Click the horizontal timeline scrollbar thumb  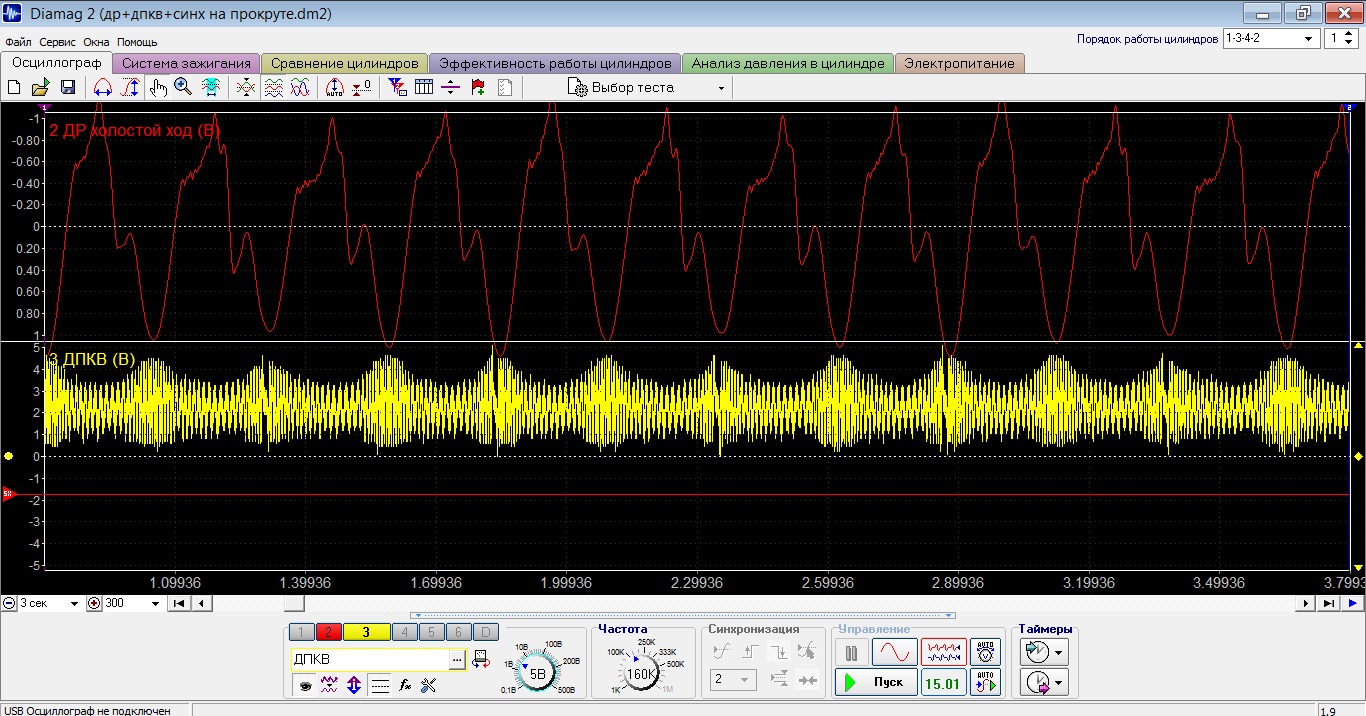coord(294,603)
